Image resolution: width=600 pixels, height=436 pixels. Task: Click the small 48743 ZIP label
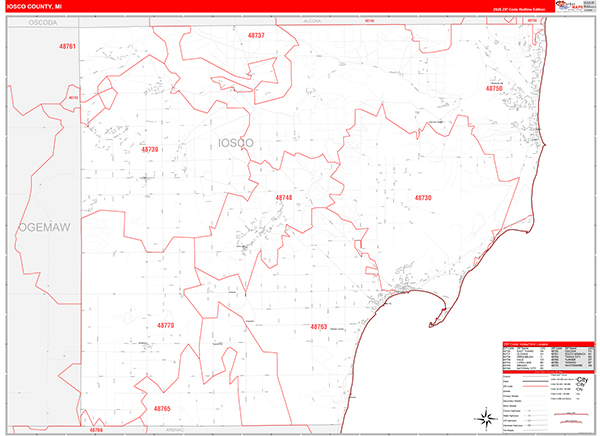tap(73, 98)
